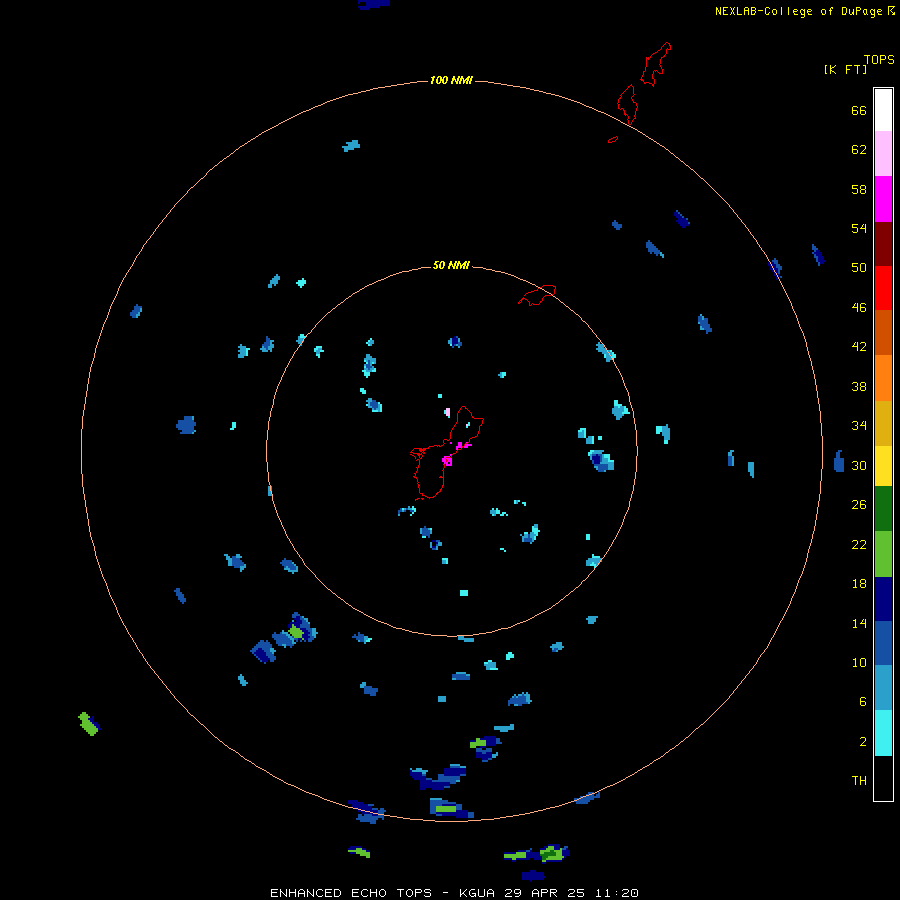Pick the navy blue legend swatch

coord(883,599)
